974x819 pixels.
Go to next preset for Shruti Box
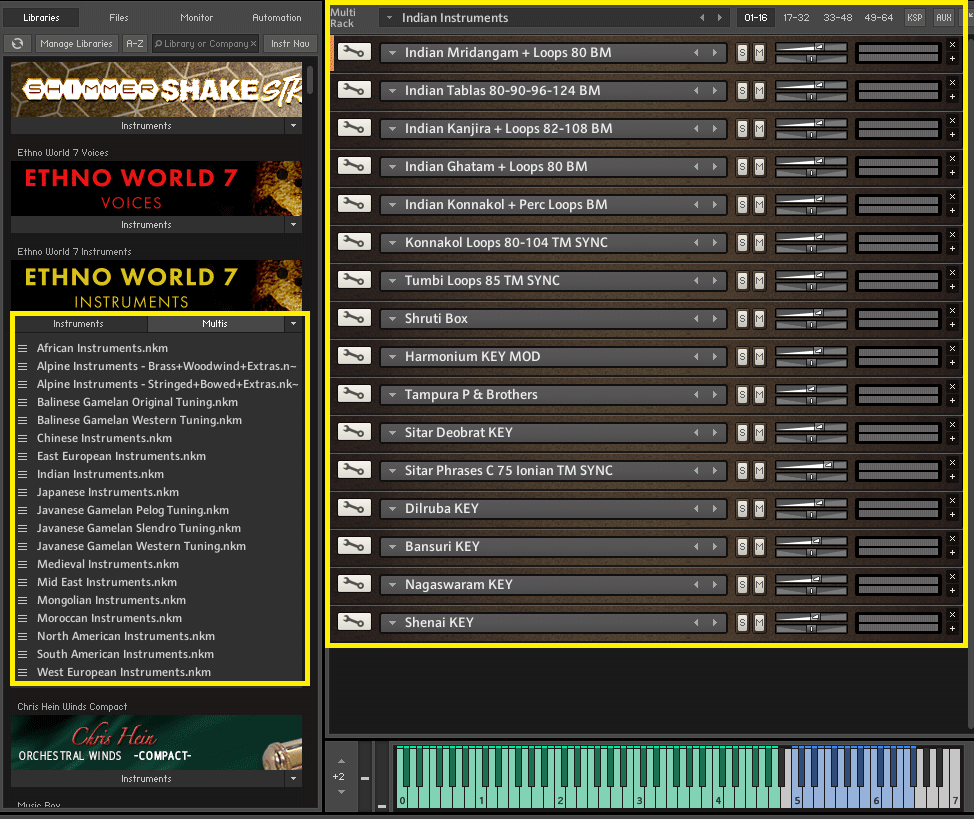point(715,319)
